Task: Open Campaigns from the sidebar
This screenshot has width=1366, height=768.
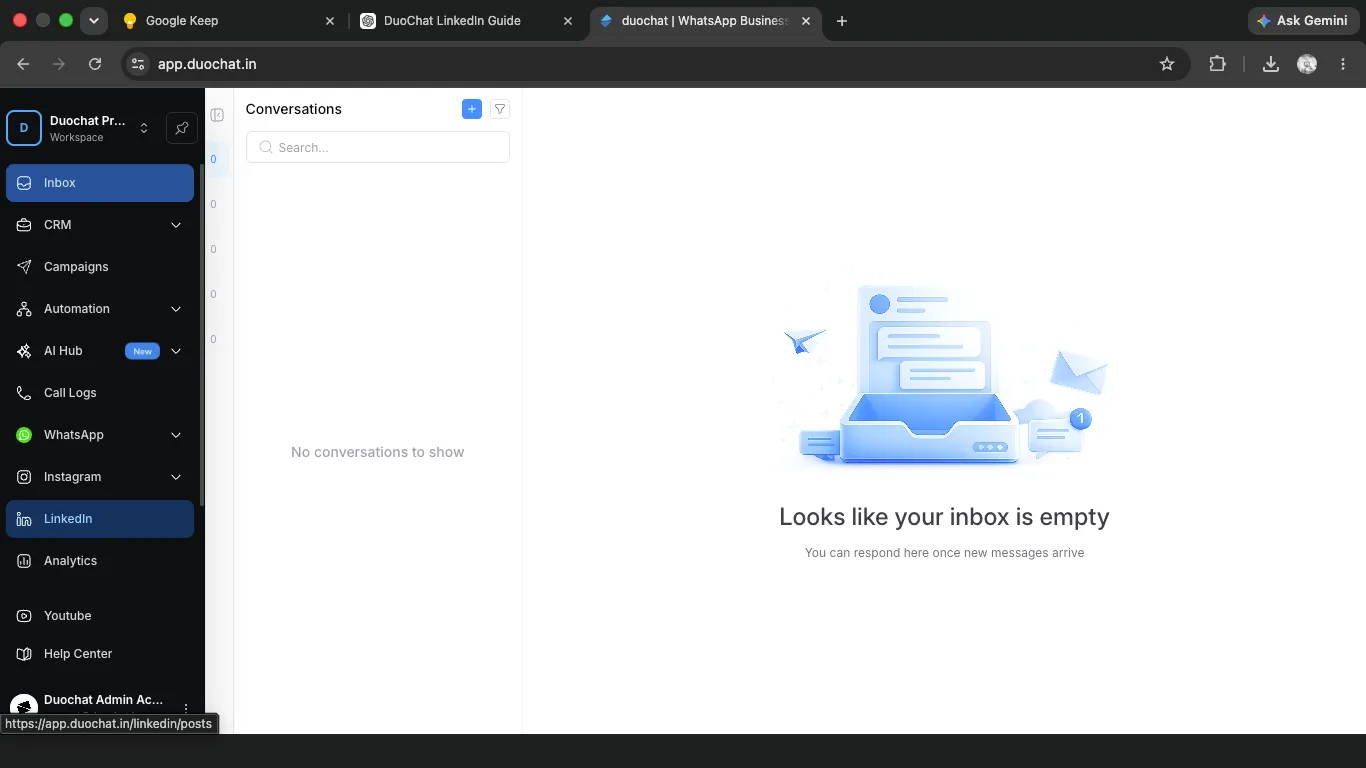Action: point(100,267)
